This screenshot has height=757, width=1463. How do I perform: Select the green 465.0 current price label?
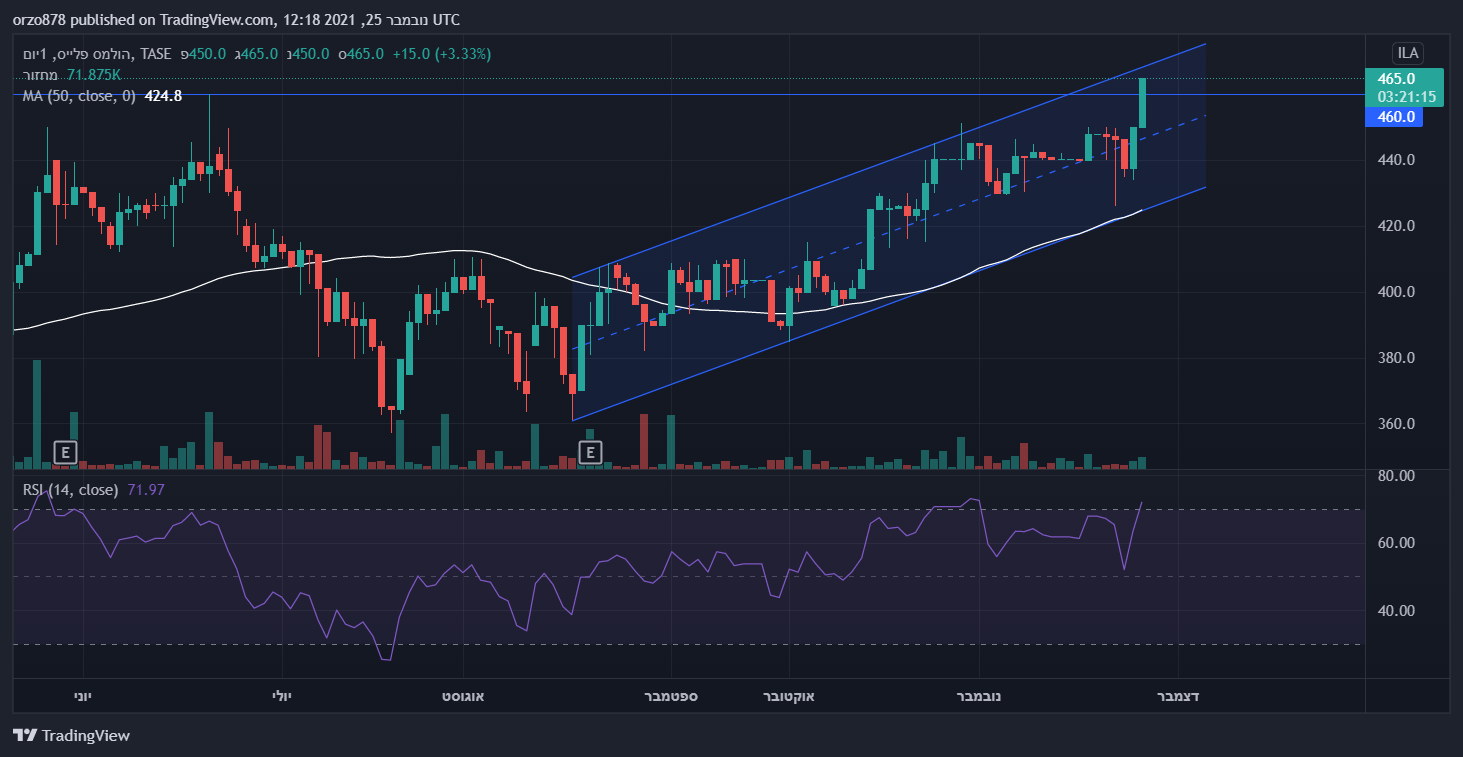point(1396,78)
